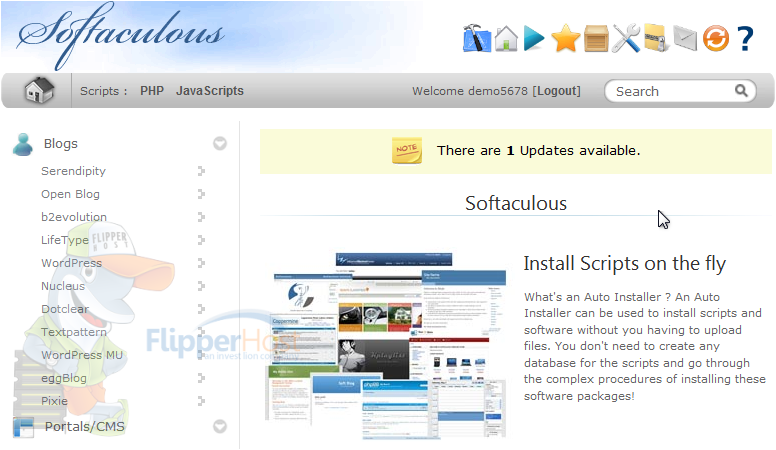Click arrow next to Serendipity
This screenshot has width=776, height=450.
[200, 171]
